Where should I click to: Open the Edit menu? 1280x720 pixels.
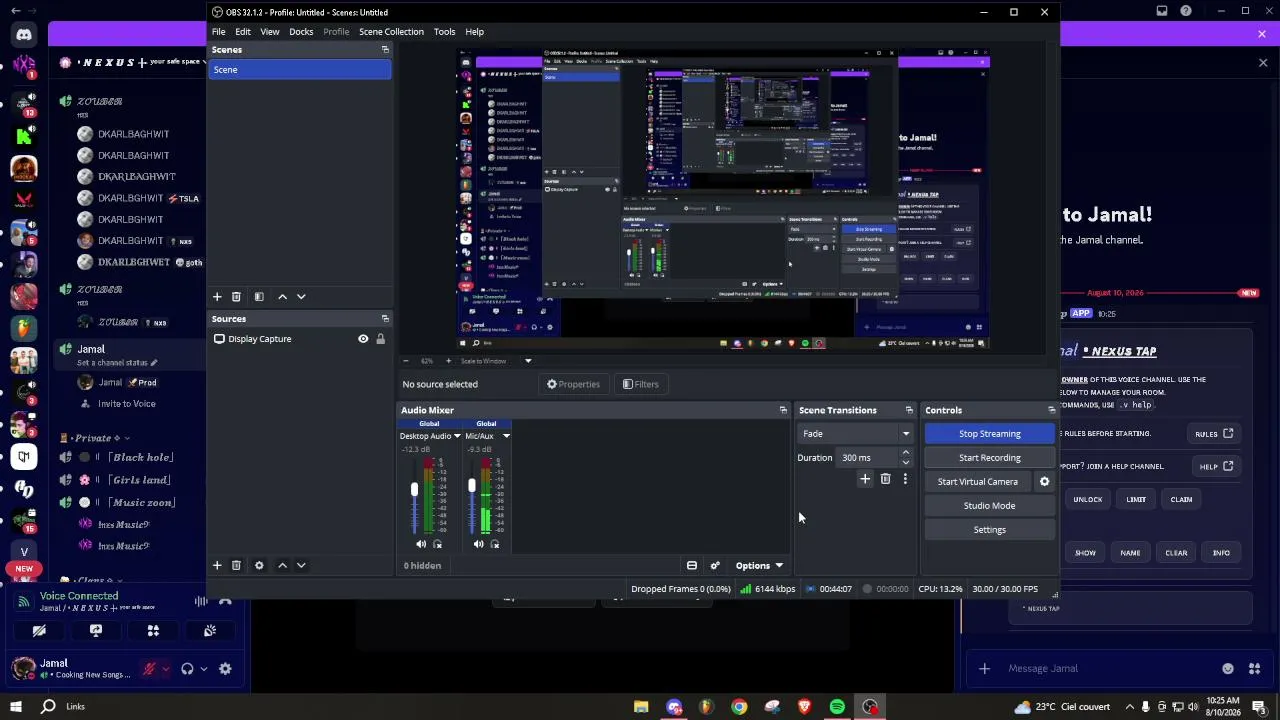[x=243, y=32]
